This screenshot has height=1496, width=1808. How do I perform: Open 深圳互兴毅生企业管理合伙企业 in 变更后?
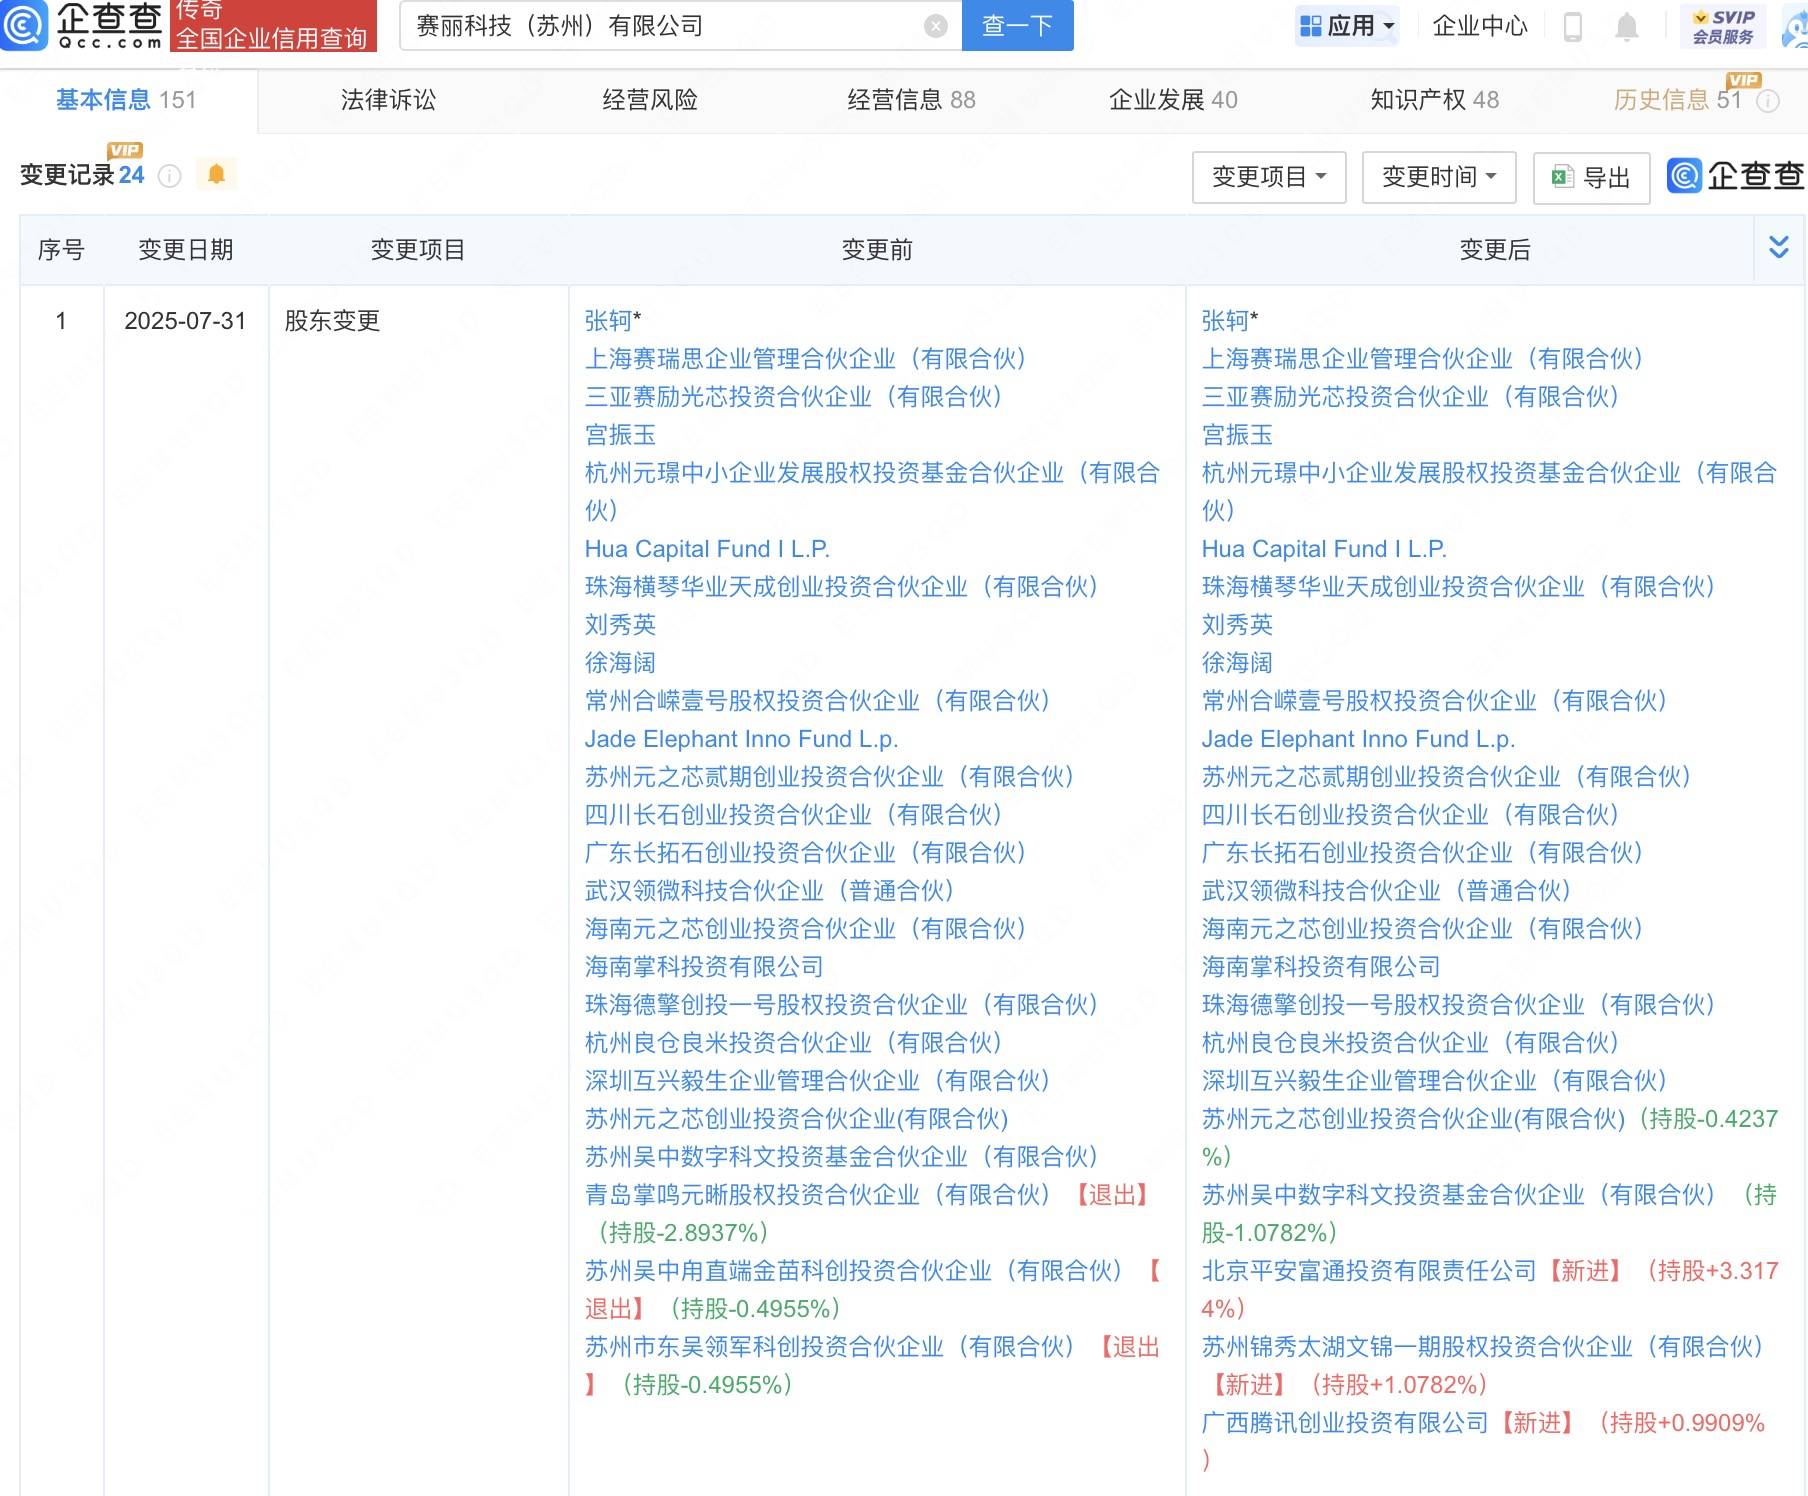(1434, 1081)
